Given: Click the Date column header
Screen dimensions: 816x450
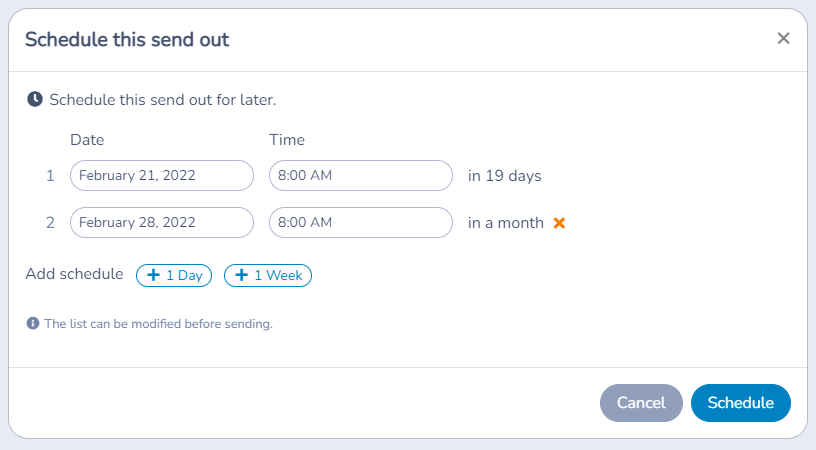Looking at the screenshot, I should [x=87, y=139].
